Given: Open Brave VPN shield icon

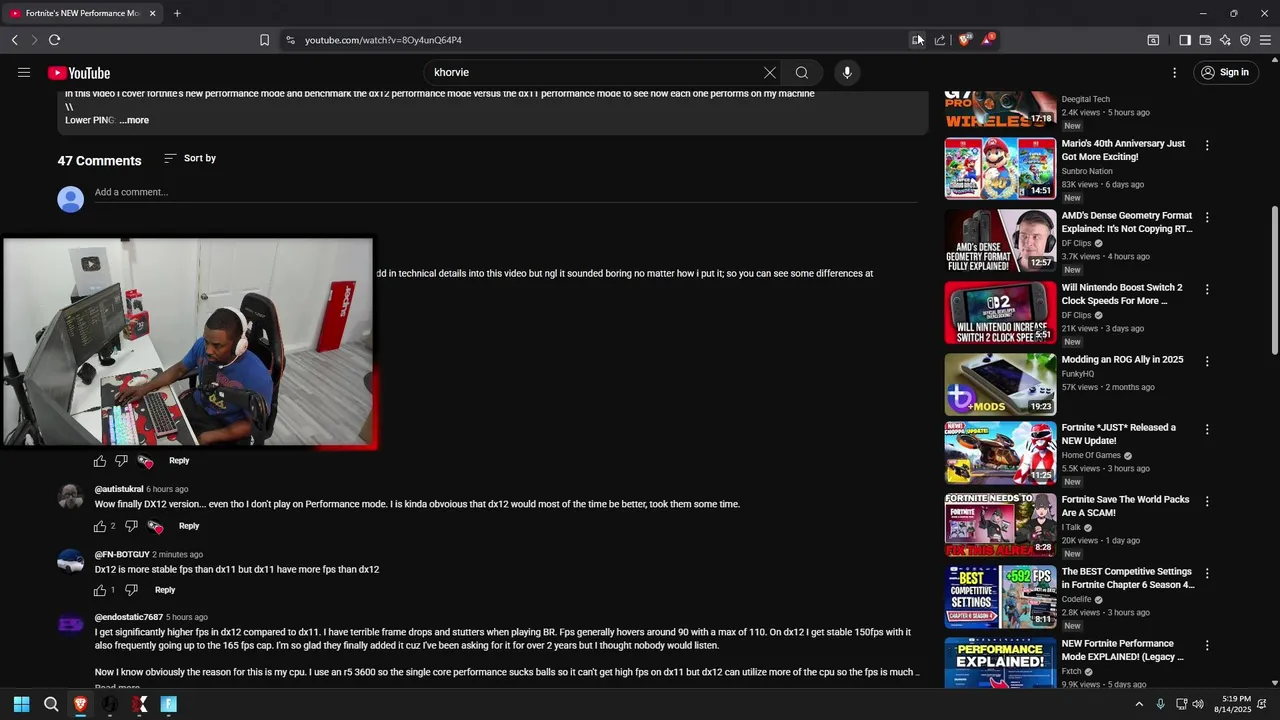Looking at the screenshot, I should tap(1245, 40).
